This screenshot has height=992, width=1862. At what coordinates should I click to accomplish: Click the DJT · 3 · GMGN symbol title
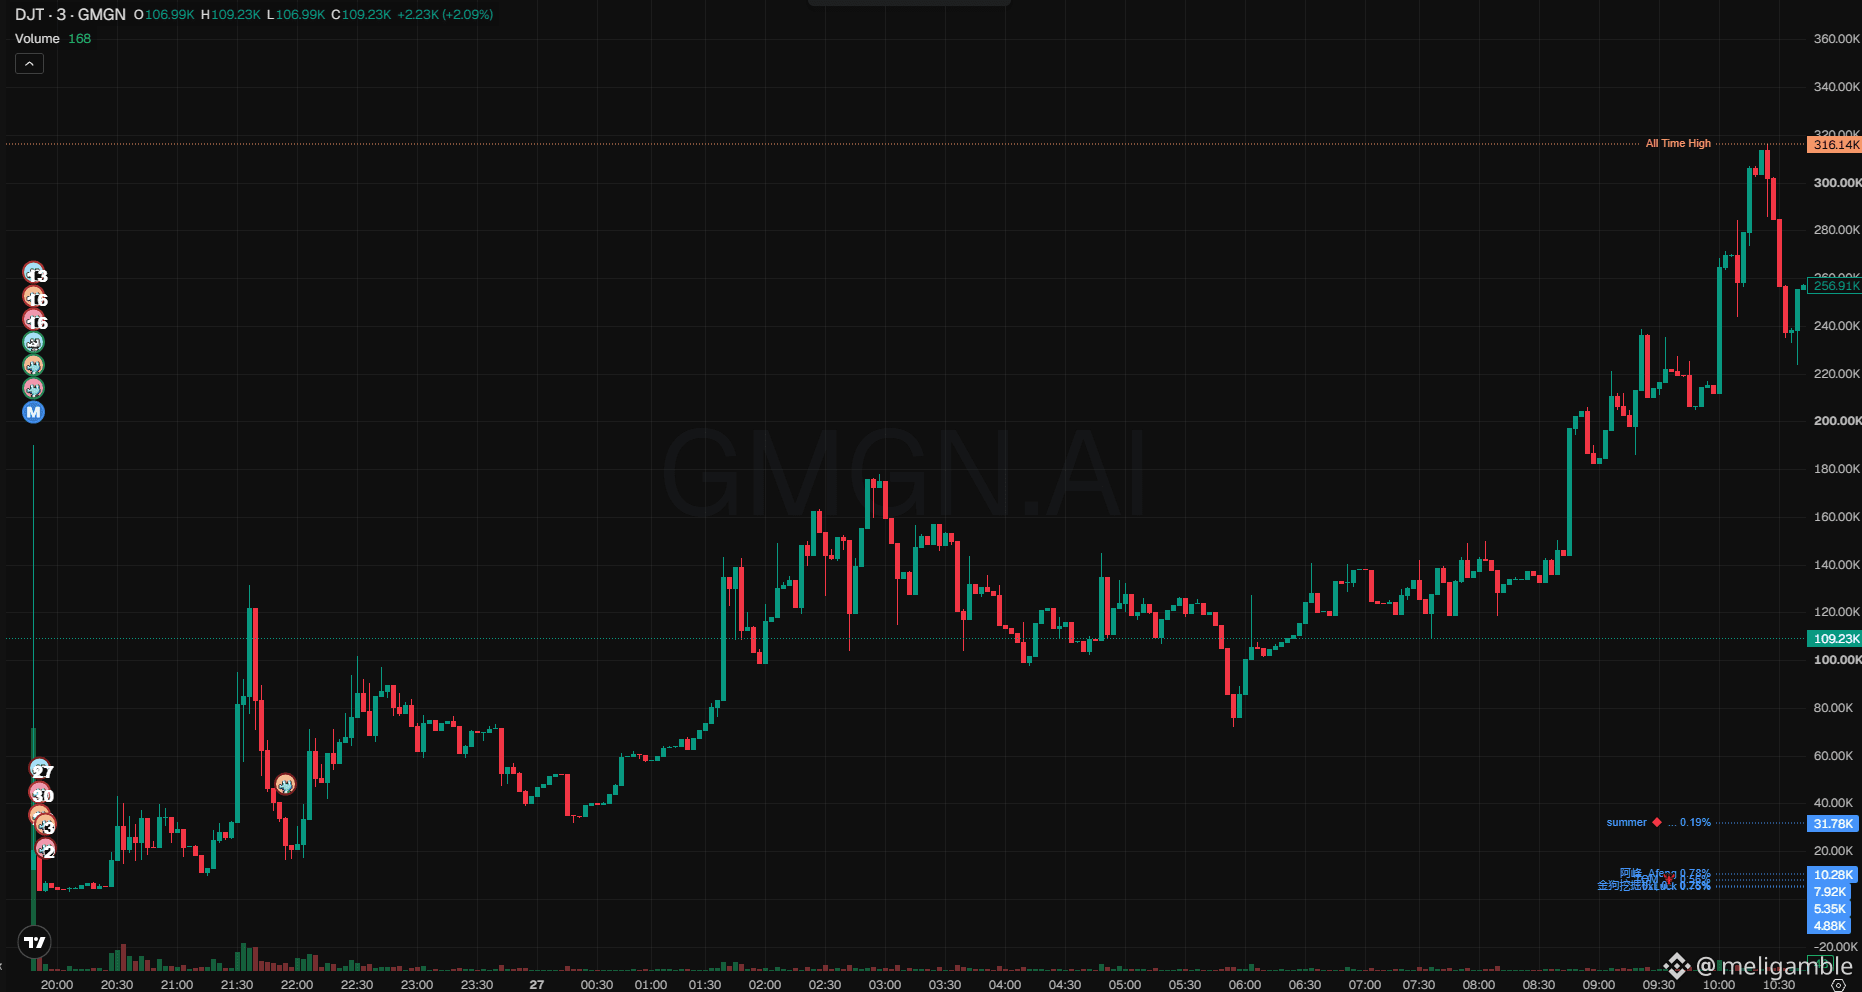(70, 14)
